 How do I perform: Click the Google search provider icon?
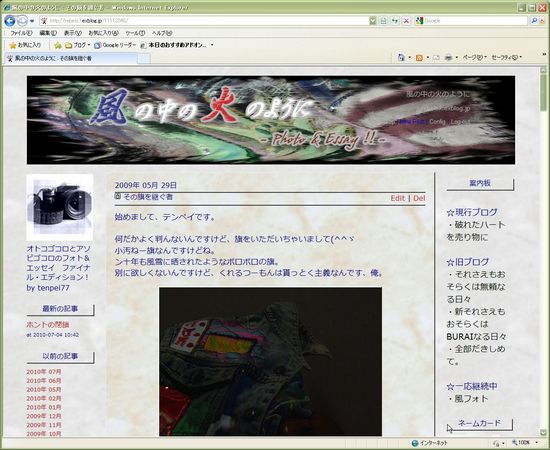pyautogui.click(x=419, y=21)
